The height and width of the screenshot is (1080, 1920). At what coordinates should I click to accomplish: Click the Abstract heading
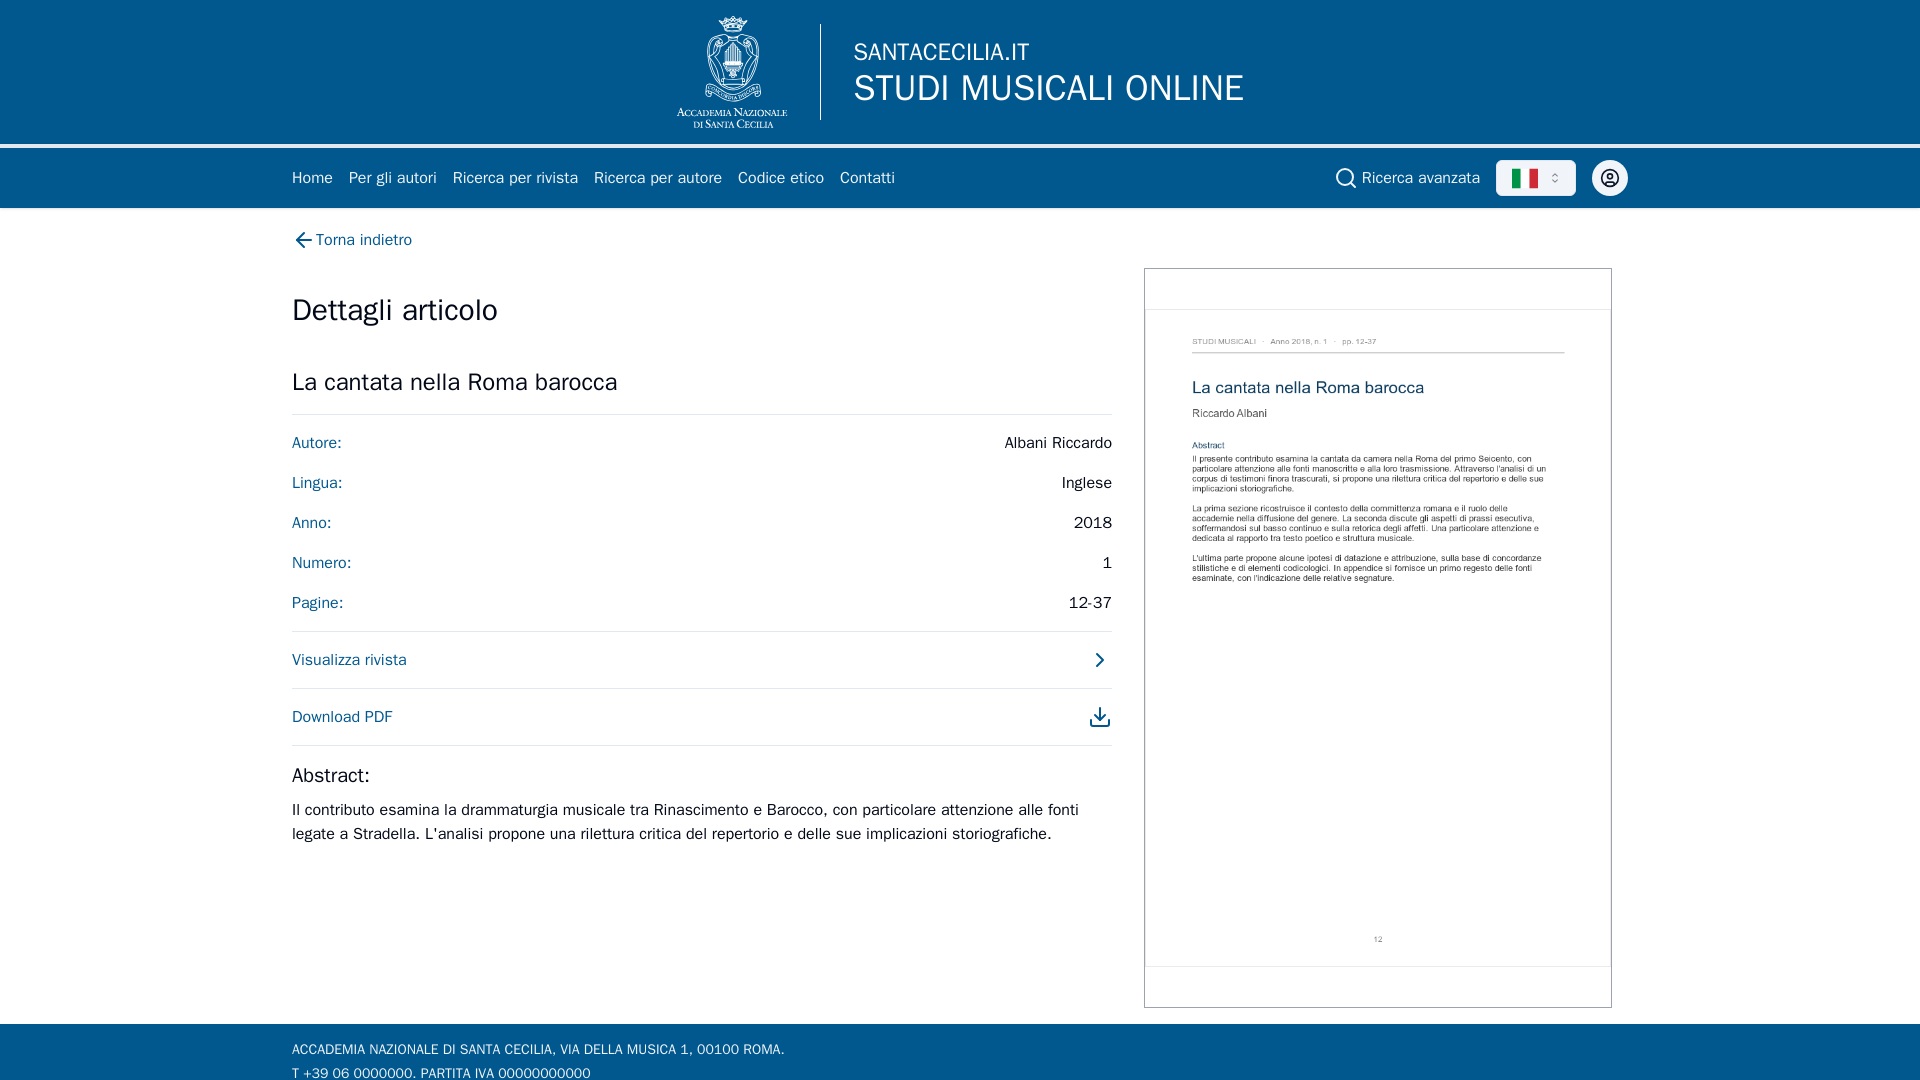coord(330,775)
